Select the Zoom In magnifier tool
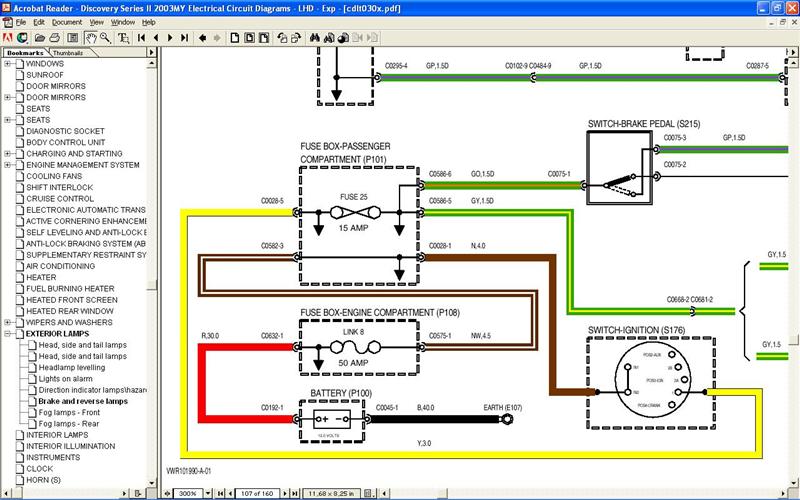800x500 pixels. pyautogui.click(x=106, y=38)
